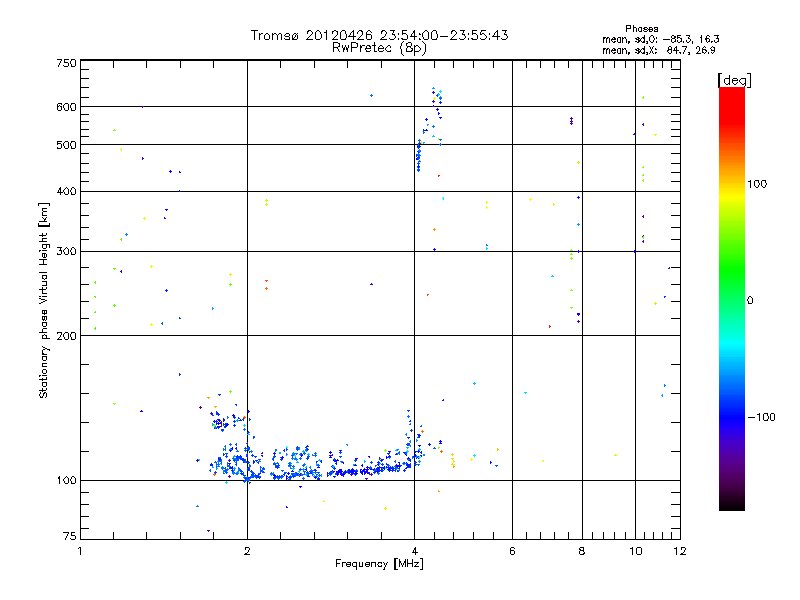This screenshot has width=800, height=600.
Task: Click the x-axis tick label "1"
Action: click(80, 552)
